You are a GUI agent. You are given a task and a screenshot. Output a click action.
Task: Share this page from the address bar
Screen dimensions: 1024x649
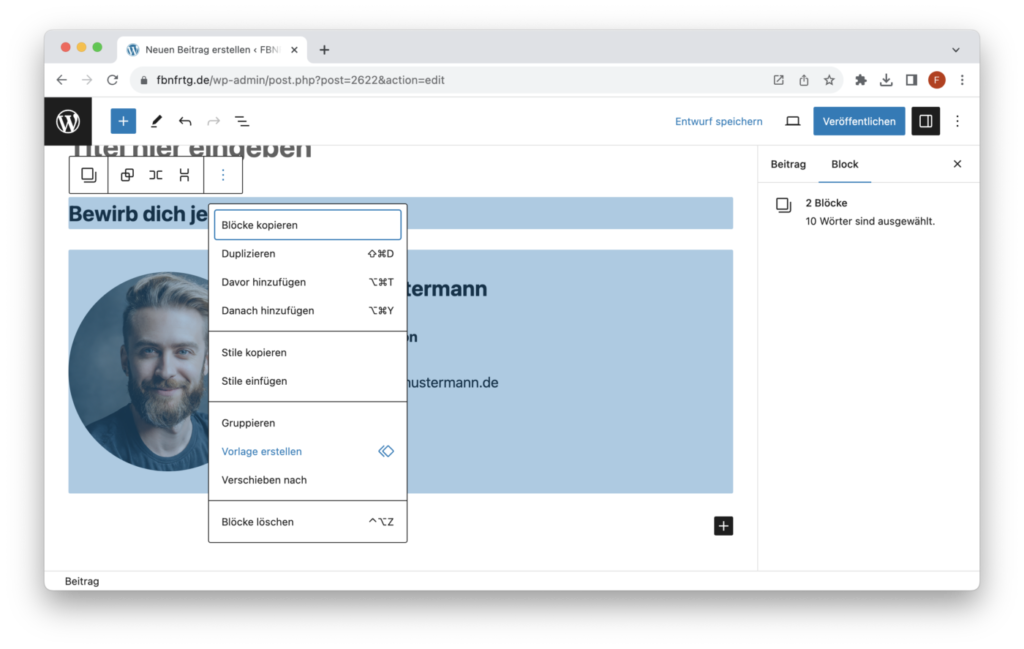pos(804,80)
